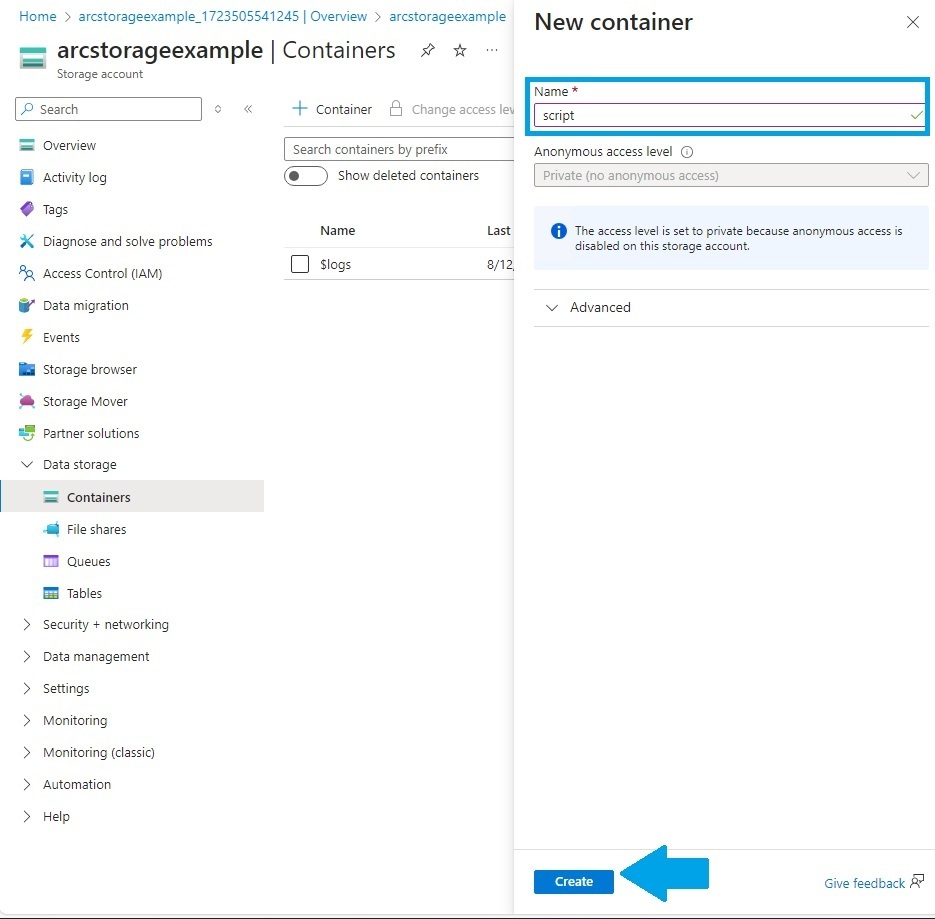The height and width of the screenshot is (919, 935).
Task: Select Containers in Data storage
Action: tap(132, 497)
